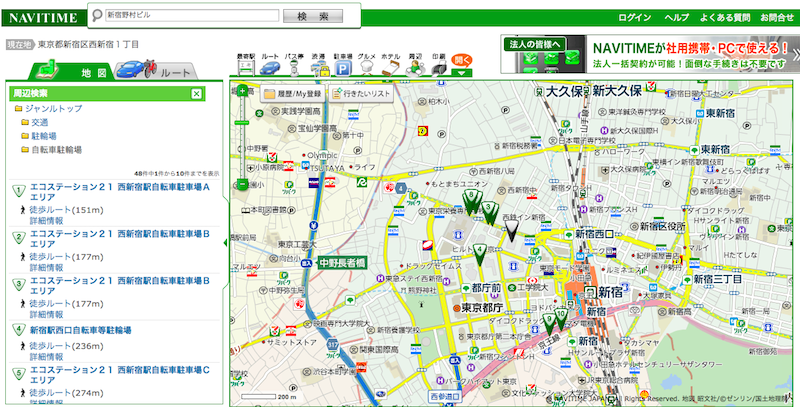Click 徒歩ルート(274m) walking route link
800x407 pixels.
(66, 393)
